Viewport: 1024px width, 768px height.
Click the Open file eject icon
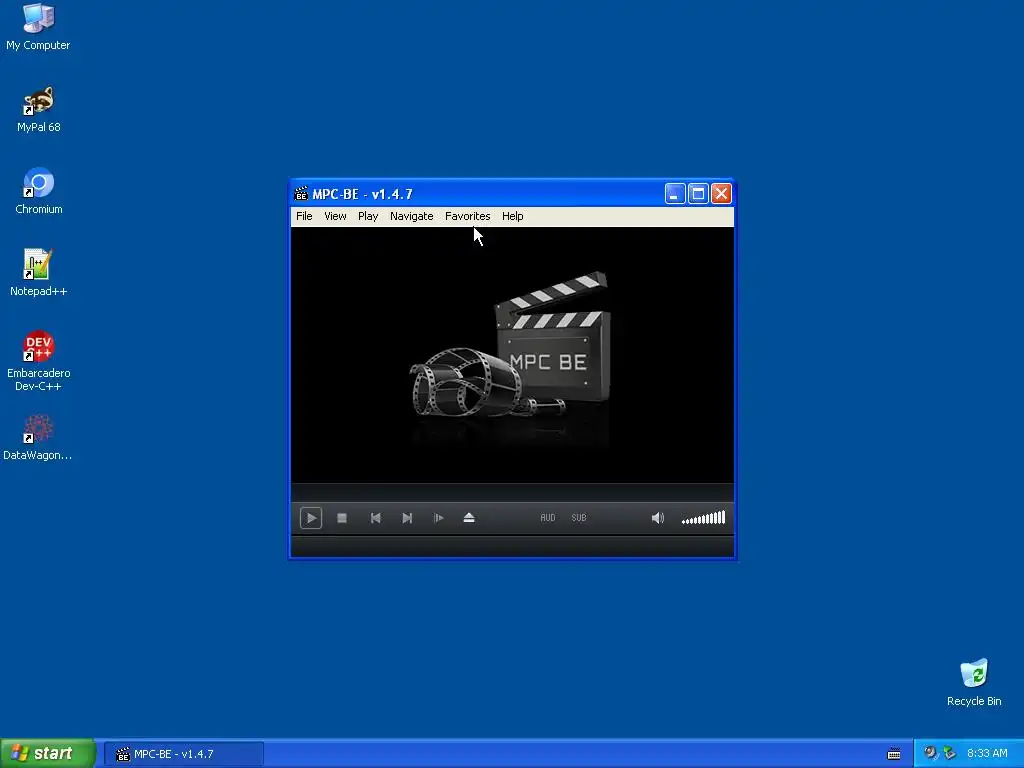[x=469, y=518]
